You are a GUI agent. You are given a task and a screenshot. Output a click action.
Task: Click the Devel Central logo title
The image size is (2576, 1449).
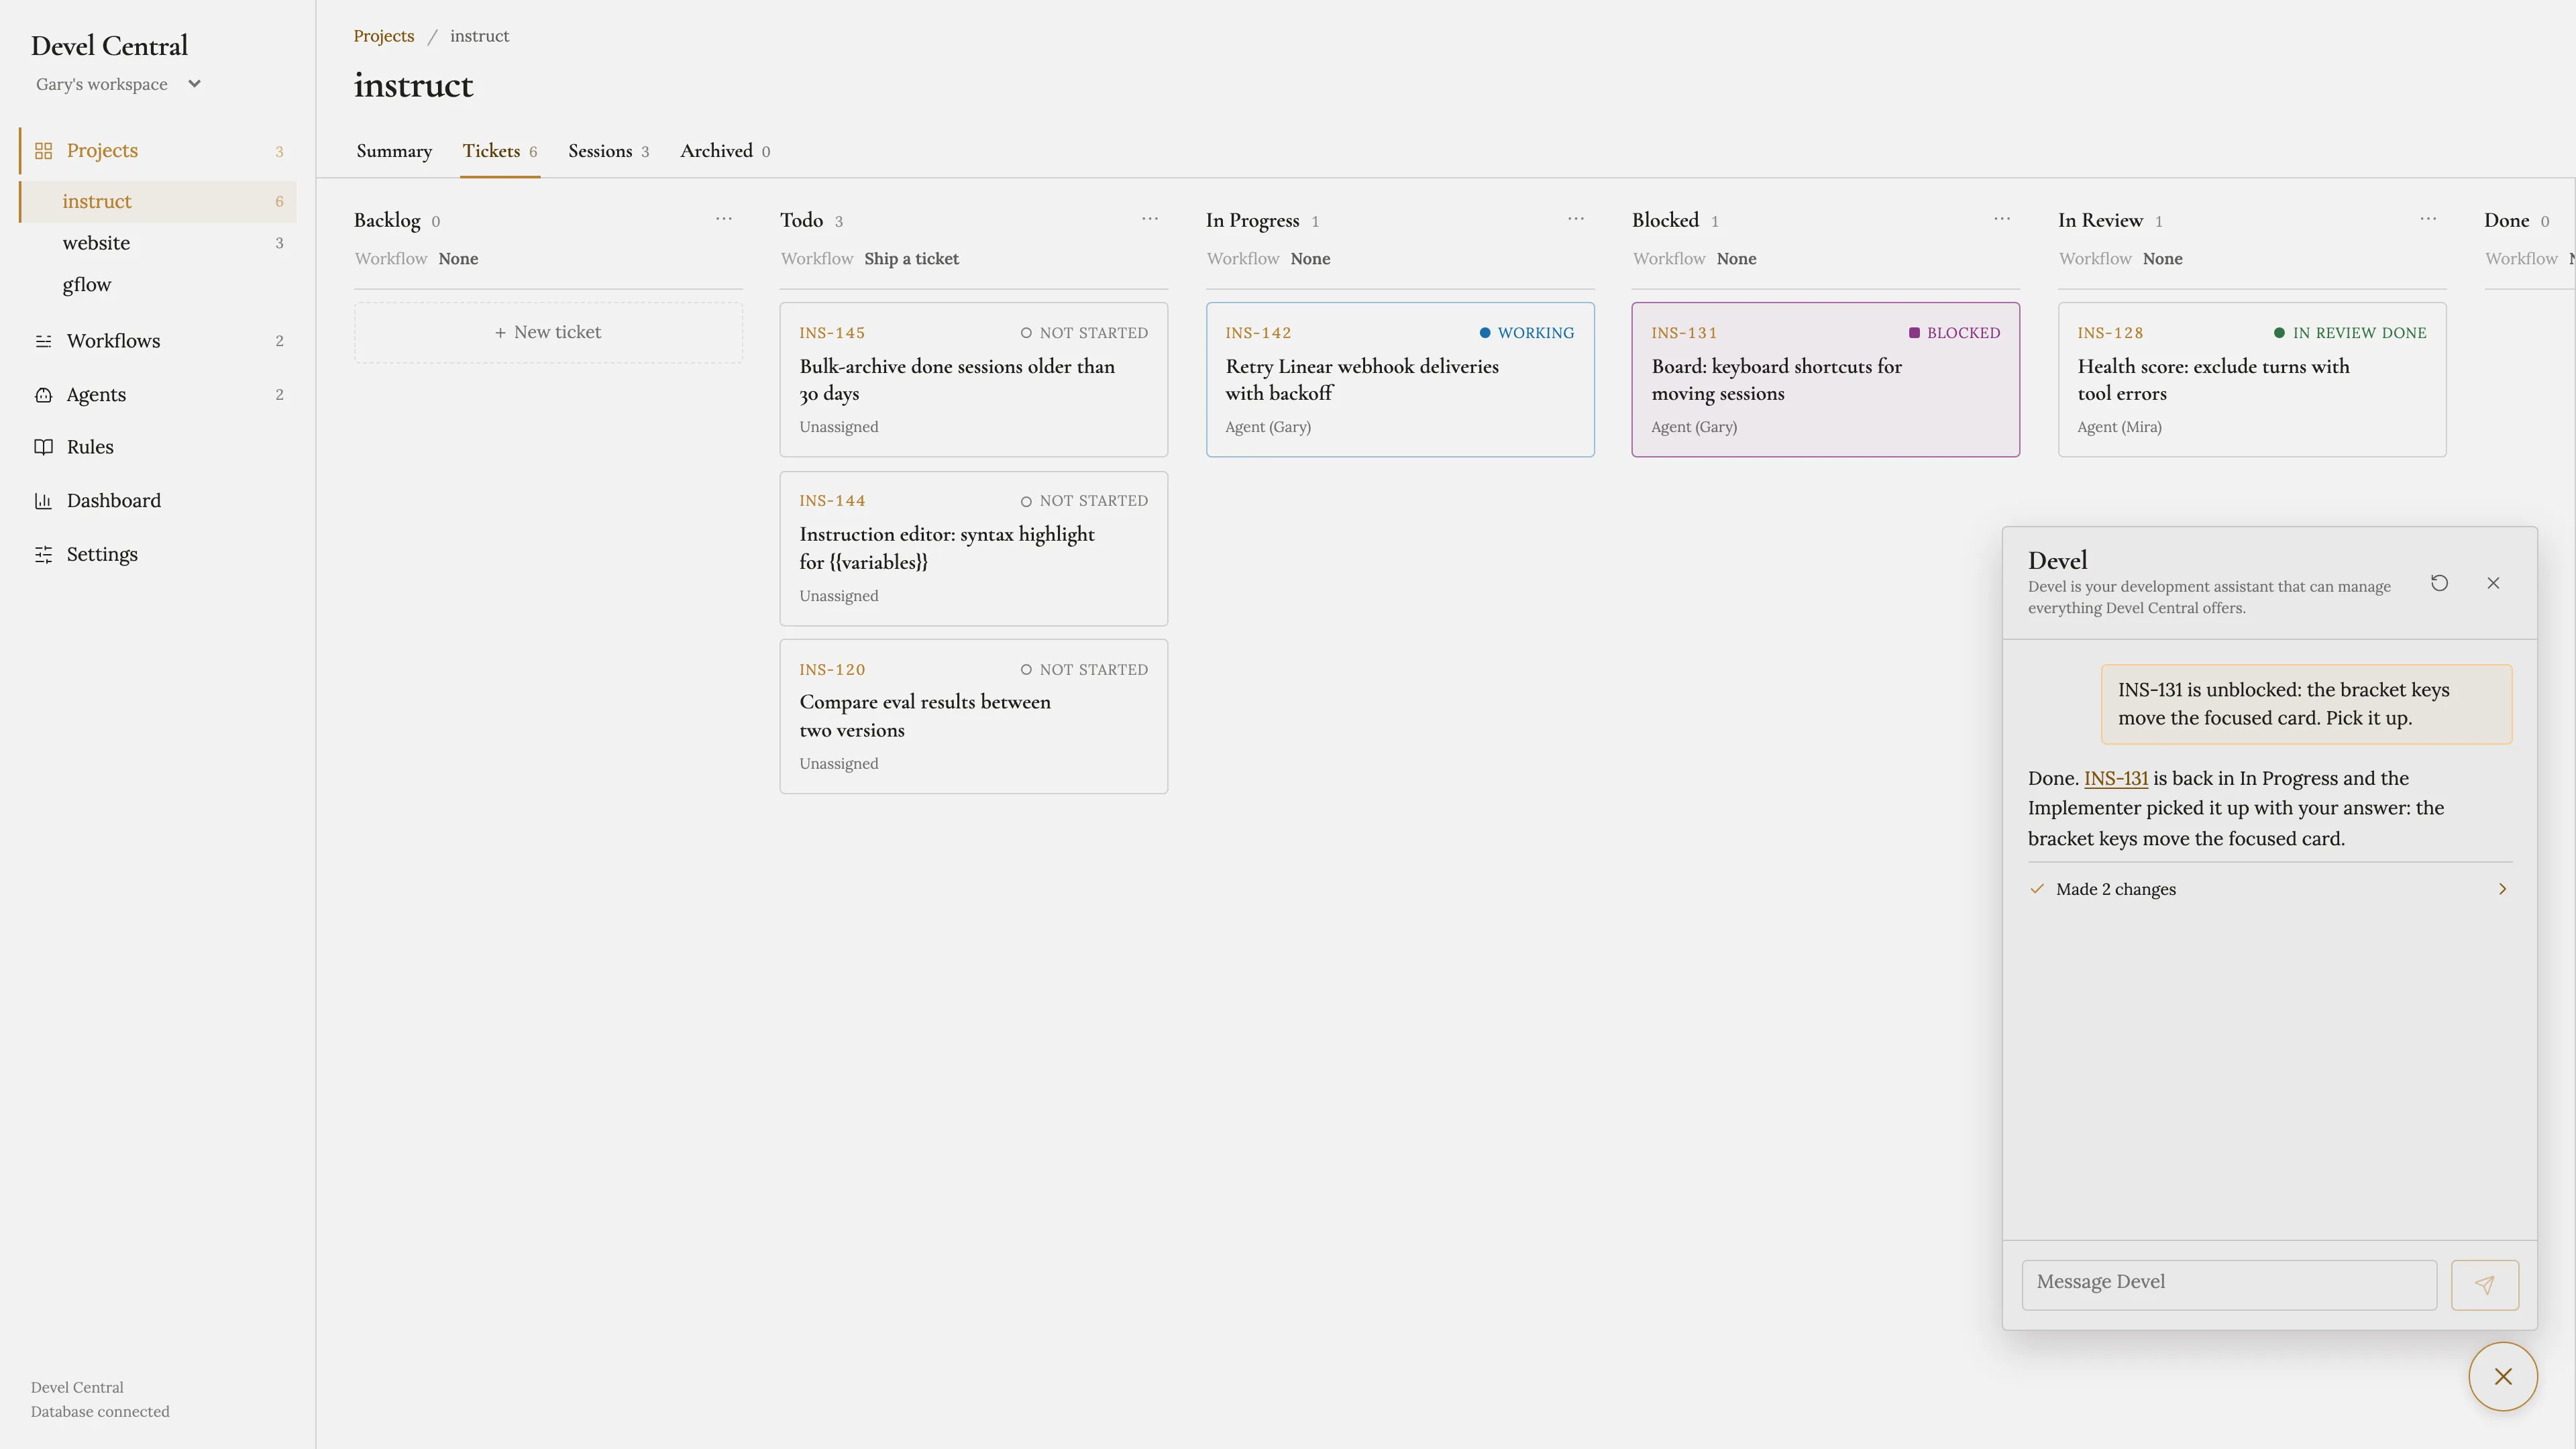tap(109, 46)
